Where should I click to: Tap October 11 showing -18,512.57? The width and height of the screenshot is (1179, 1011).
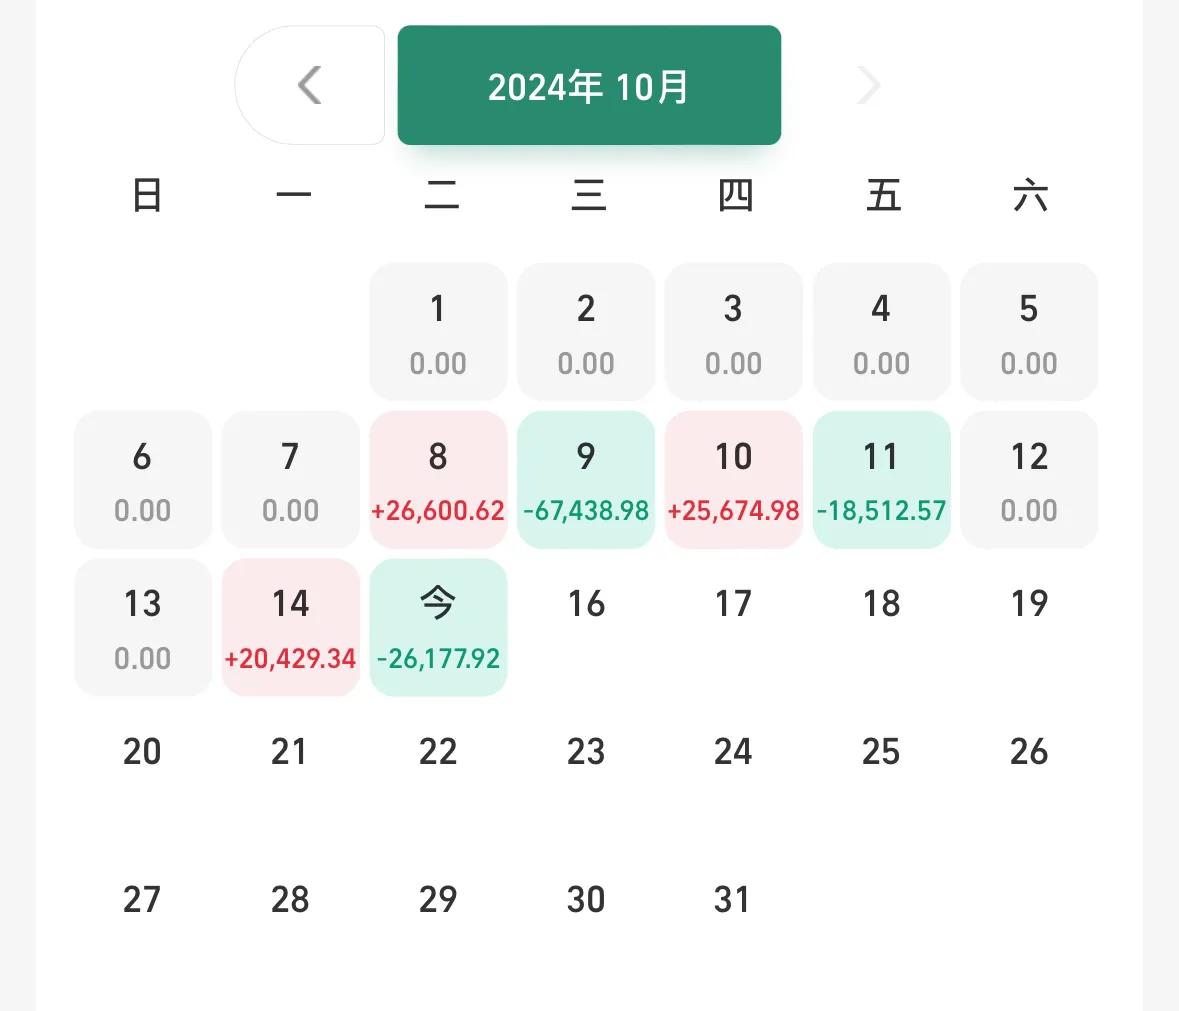pyautogui.click(x=881, y=480)
